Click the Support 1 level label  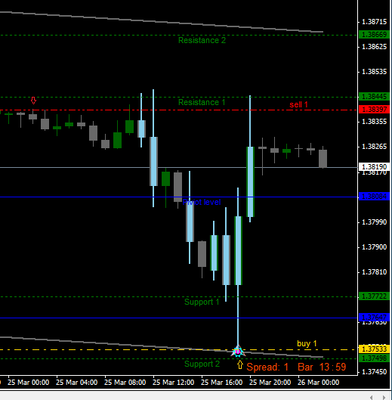202,302
